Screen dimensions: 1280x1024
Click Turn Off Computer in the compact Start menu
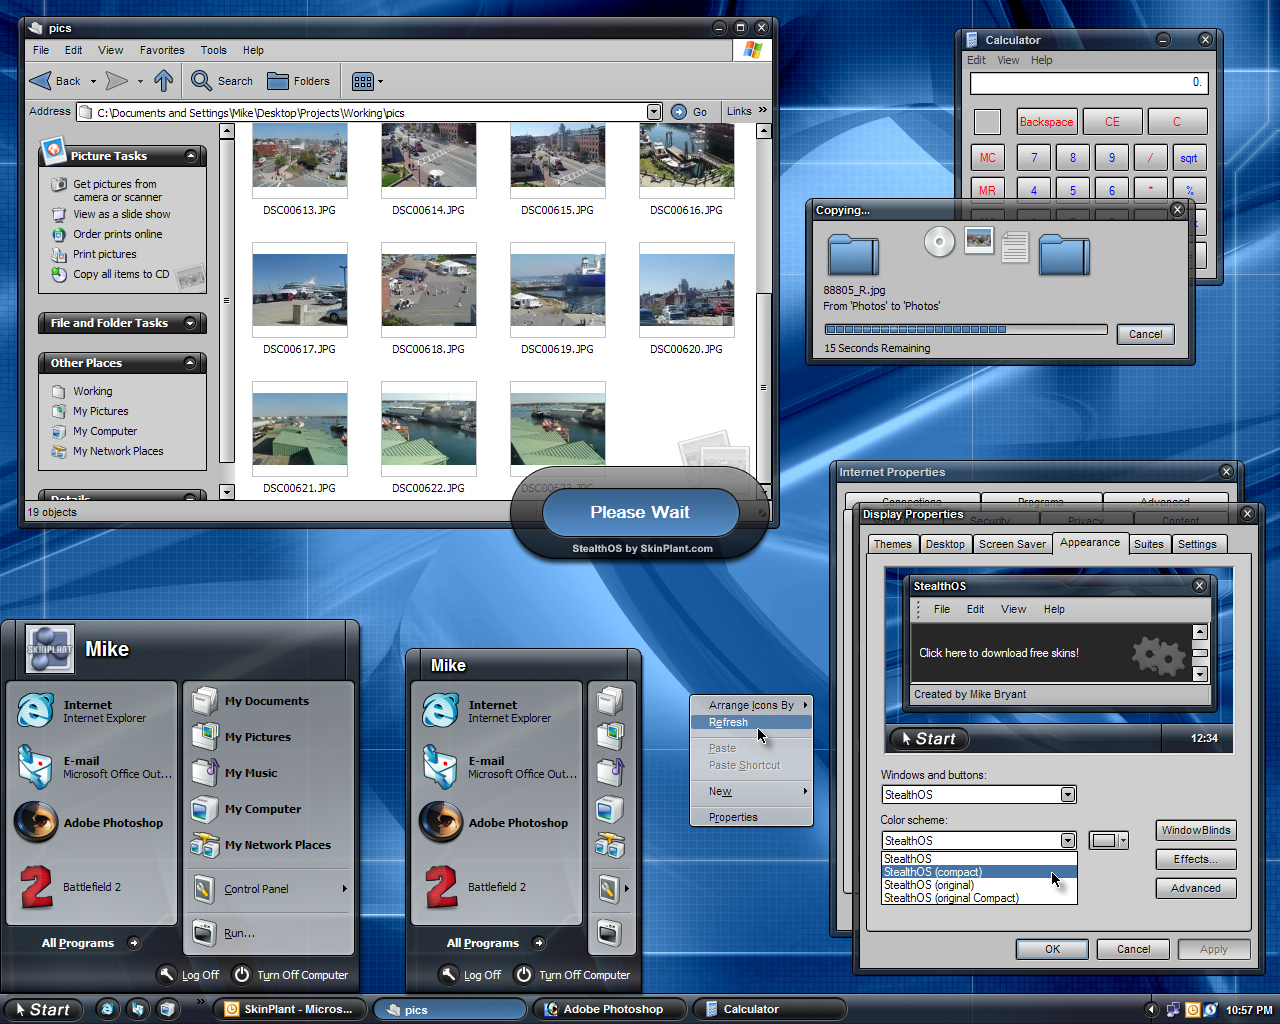point(572,975)
